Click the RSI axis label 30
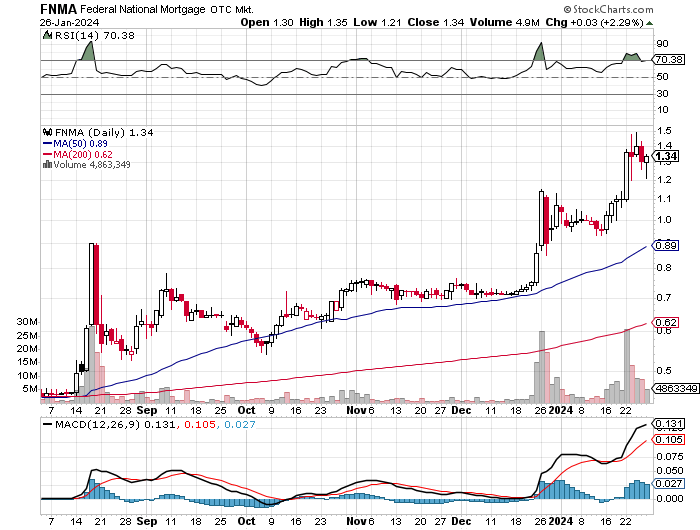This screenshot has width=700, height=530. tap(662, 94)
